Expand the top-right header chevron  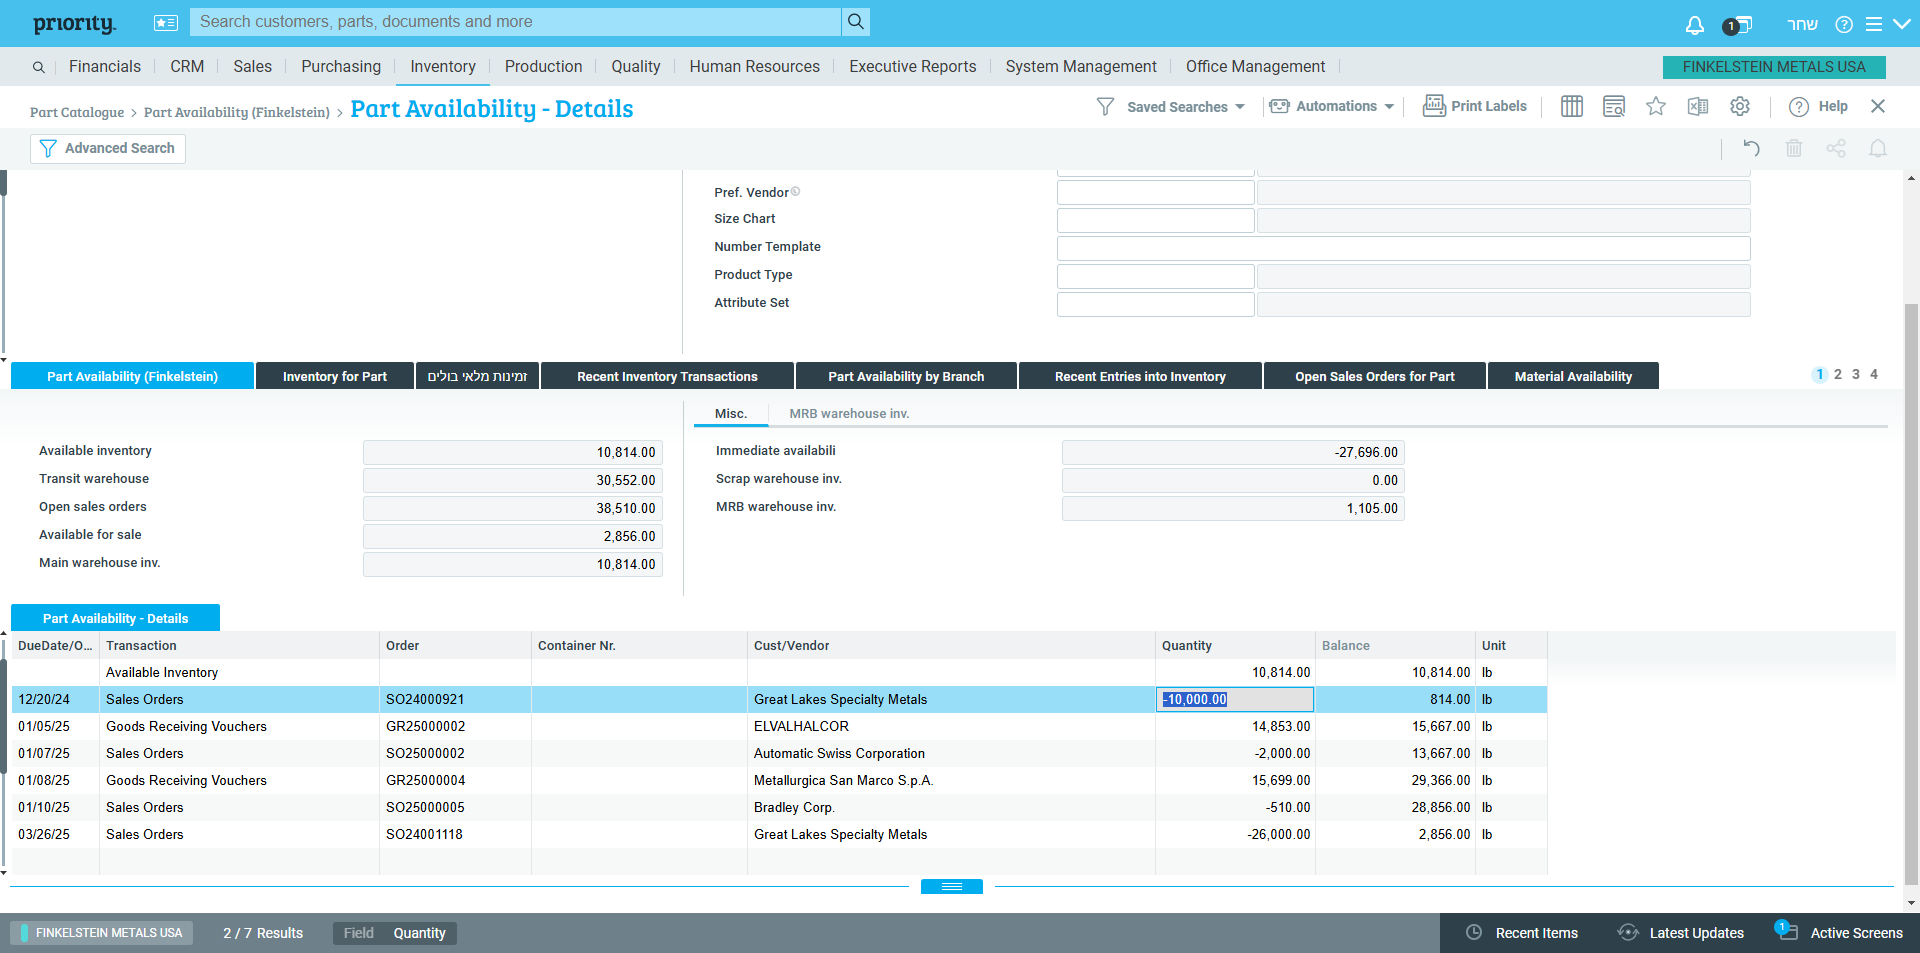tap(1901, 24)
